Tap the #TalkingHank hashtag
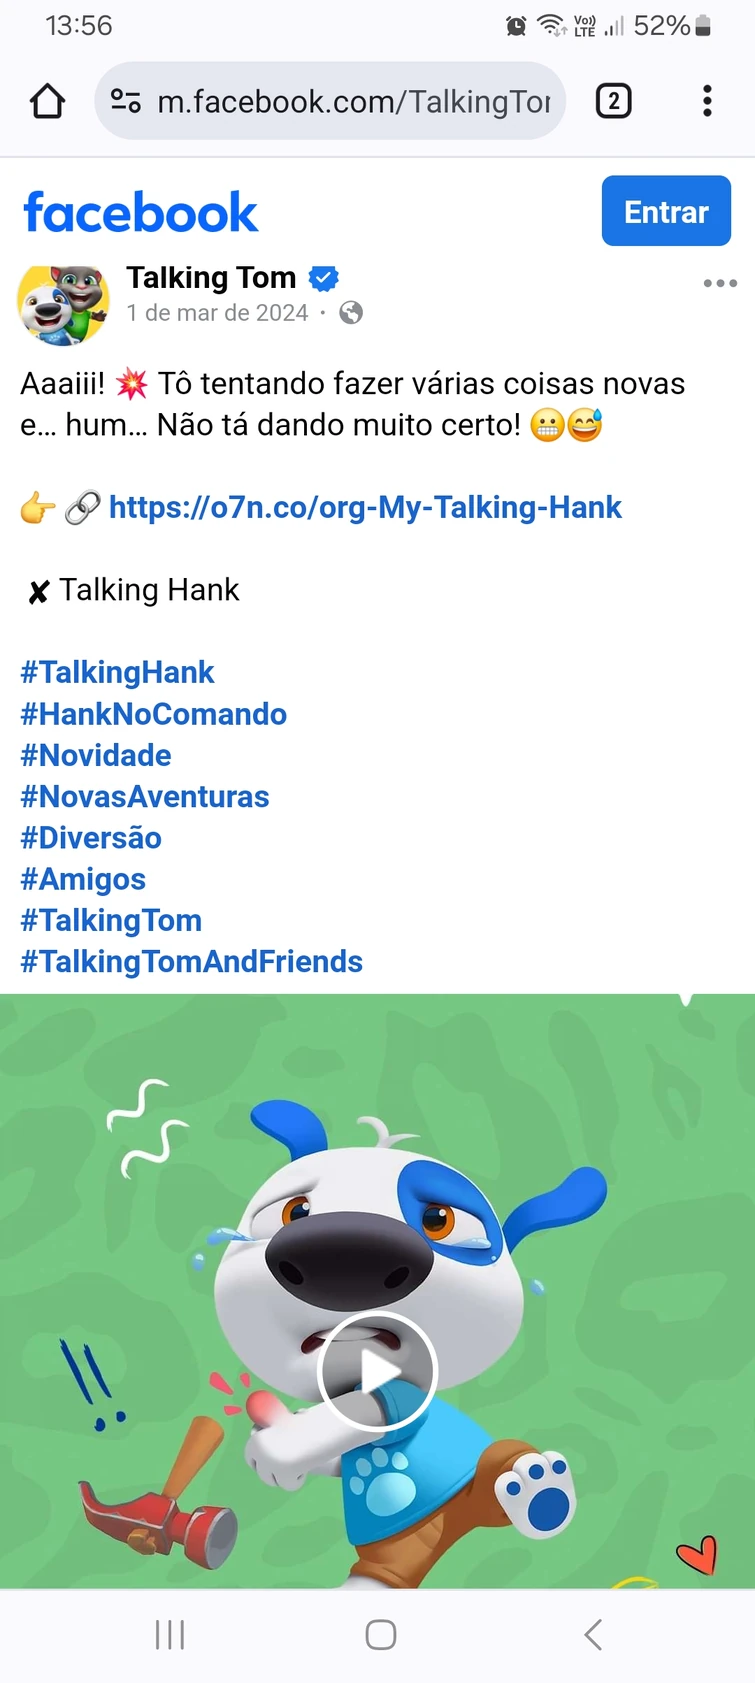This screenshot has width=755, height=1683. tap(116, 672)
